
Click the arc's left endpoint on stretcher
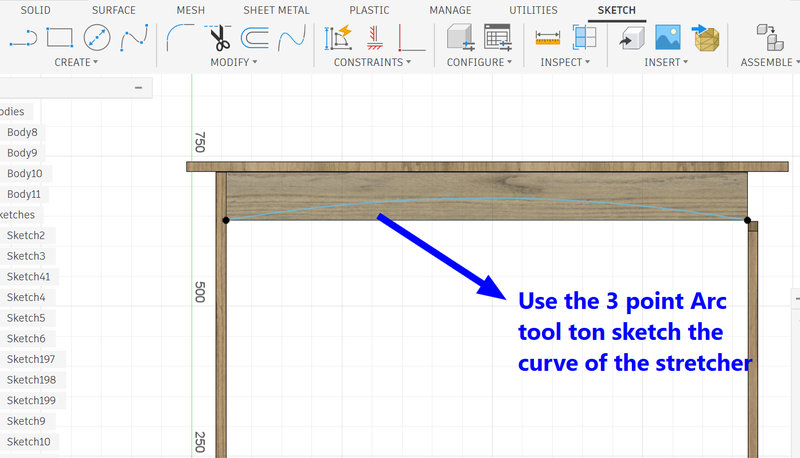coord(226,219)
